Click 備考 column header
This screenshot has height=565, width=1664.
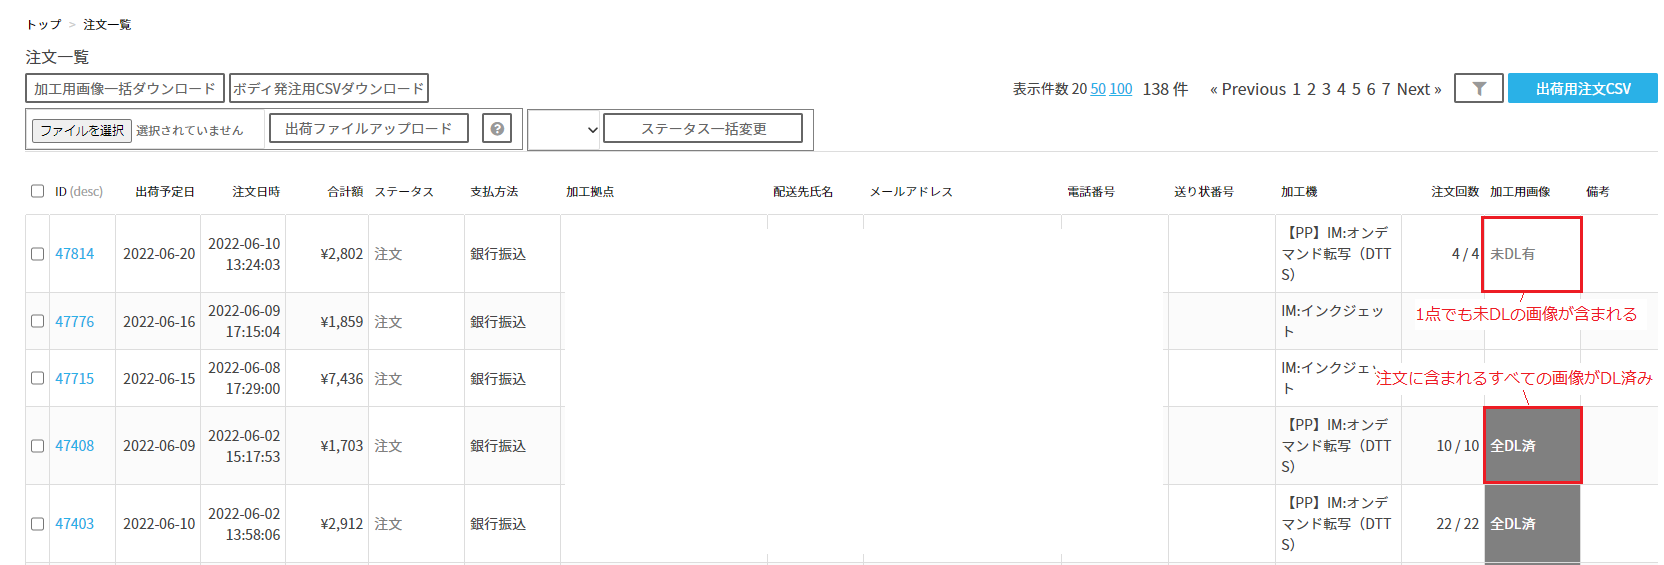pyautogui.click(x=1598, y=191)
